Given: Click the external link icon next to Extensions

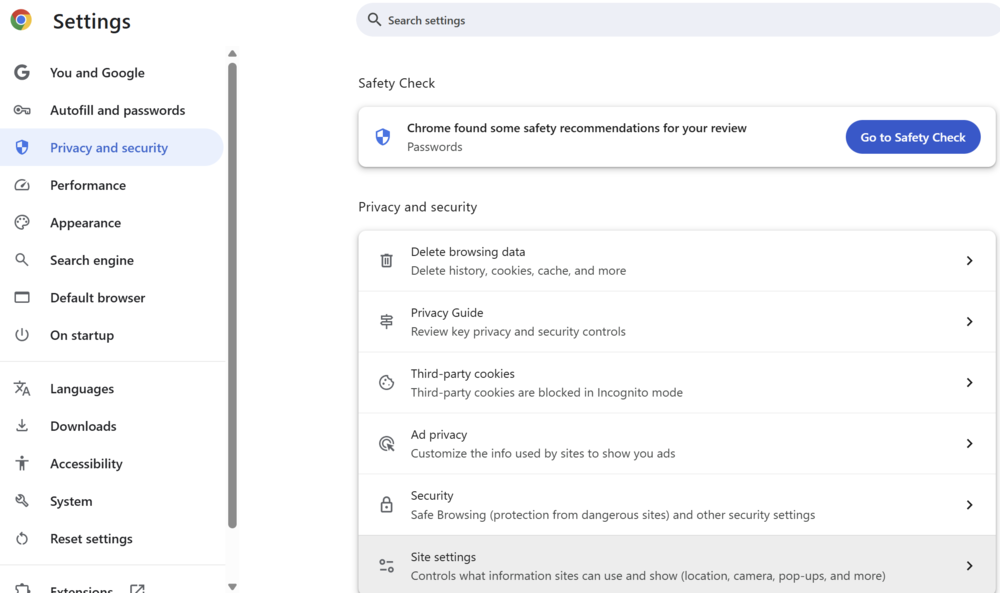Looking at the screenshot, I should tap(137, 589).
